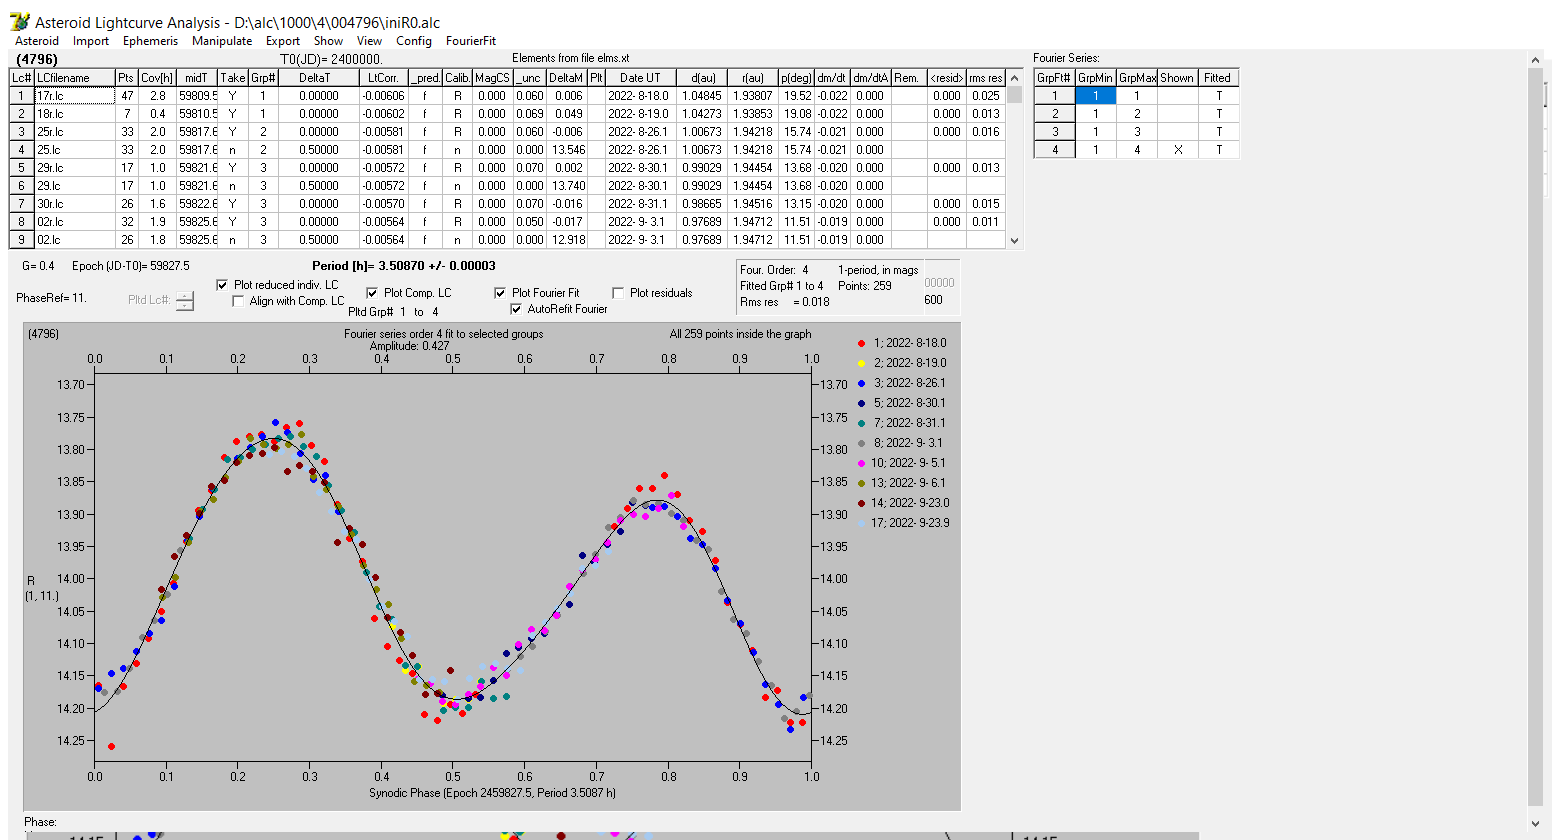The image size is (1552, 840).
Task: Select lightcurve file 29r.lc
Action: point(74,168)
